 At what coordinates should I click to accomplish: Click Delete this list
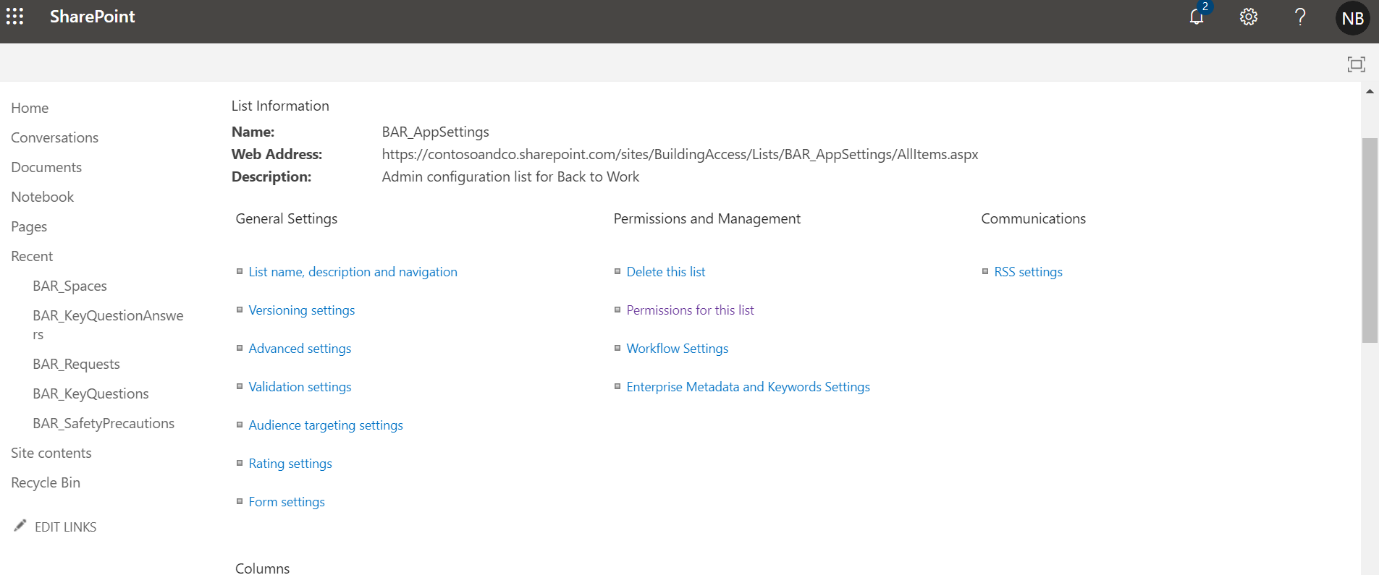click(666, 272)
